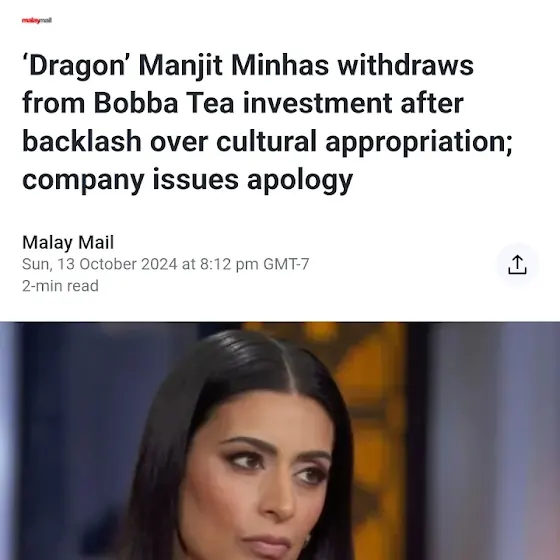Open the malaymail logo at top
The width and height of the screenshot is (560, 560).
[37, 20]
